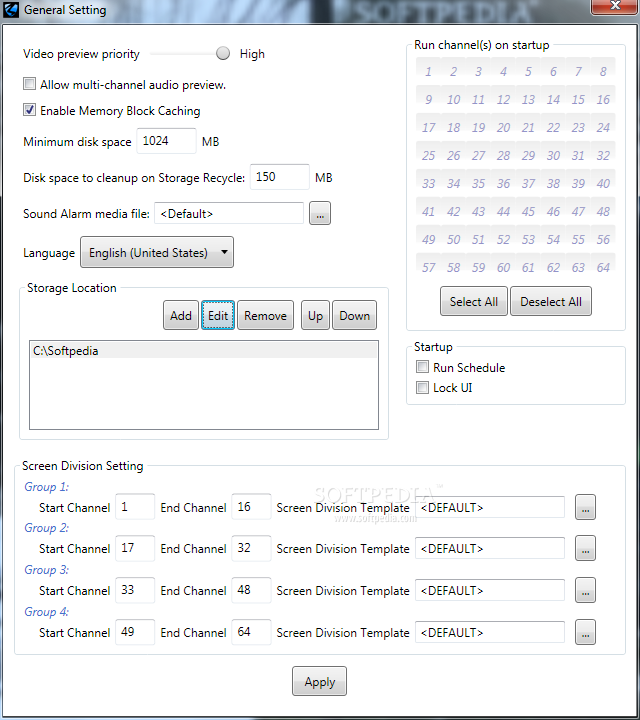Click the Video preview priority slider thumb

click(x=223, y=53)
